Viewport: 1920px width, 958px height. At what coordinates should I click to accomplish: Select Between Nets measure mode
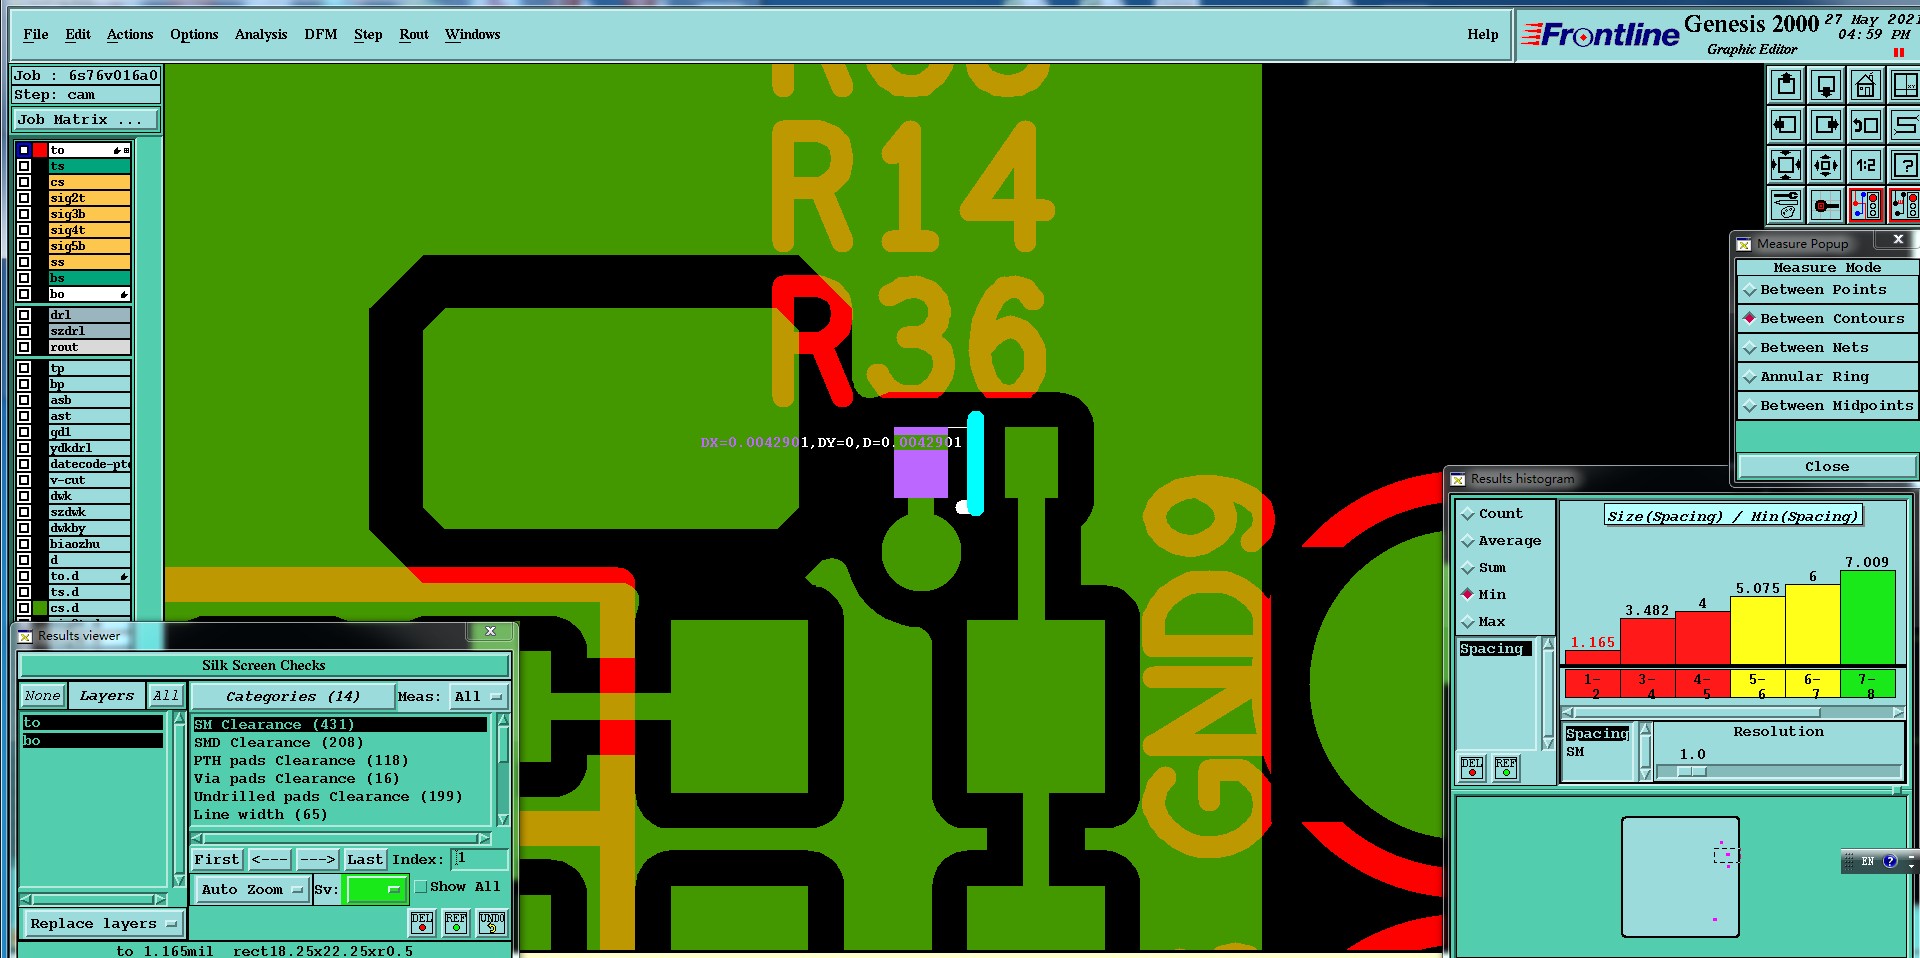[x=1826, y=348]
